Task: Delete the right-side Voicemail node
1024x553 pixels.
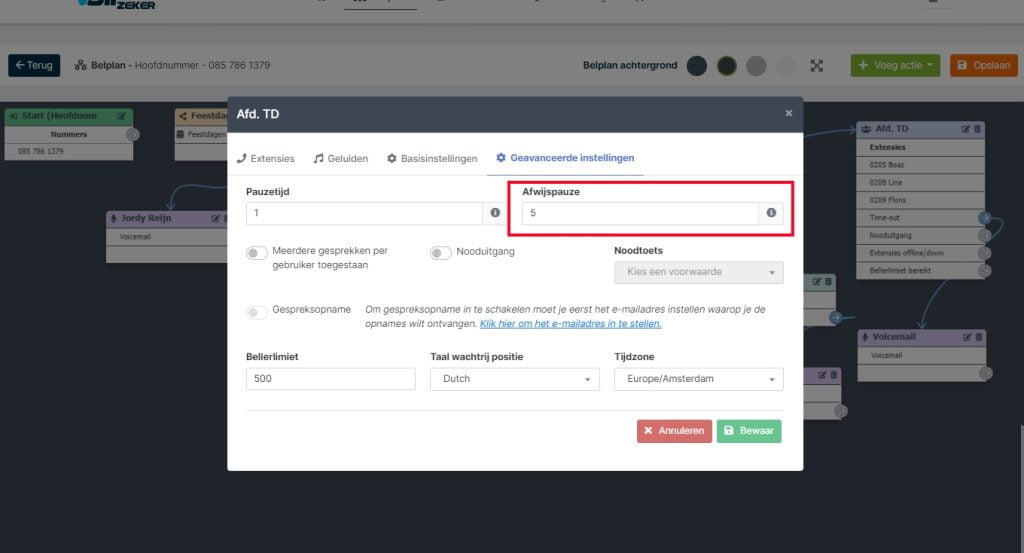Action: 978,337
